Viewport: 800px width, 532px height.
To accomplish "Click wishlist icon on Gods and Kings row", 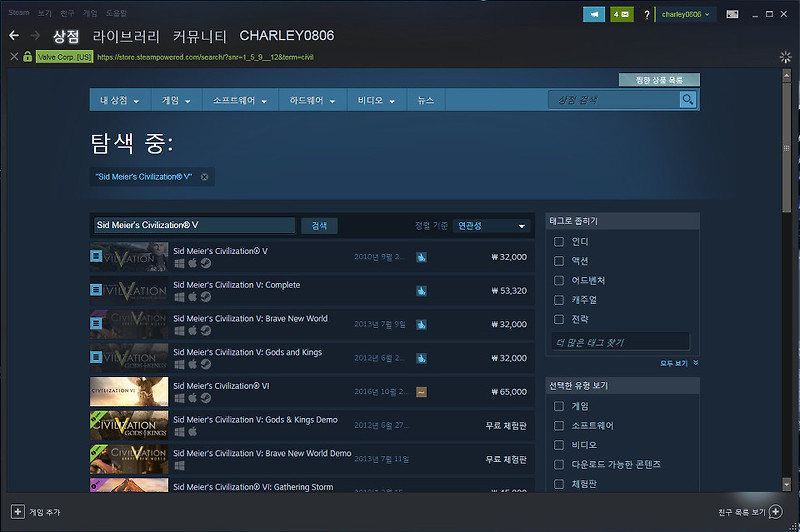I will (x=421, y=358).
